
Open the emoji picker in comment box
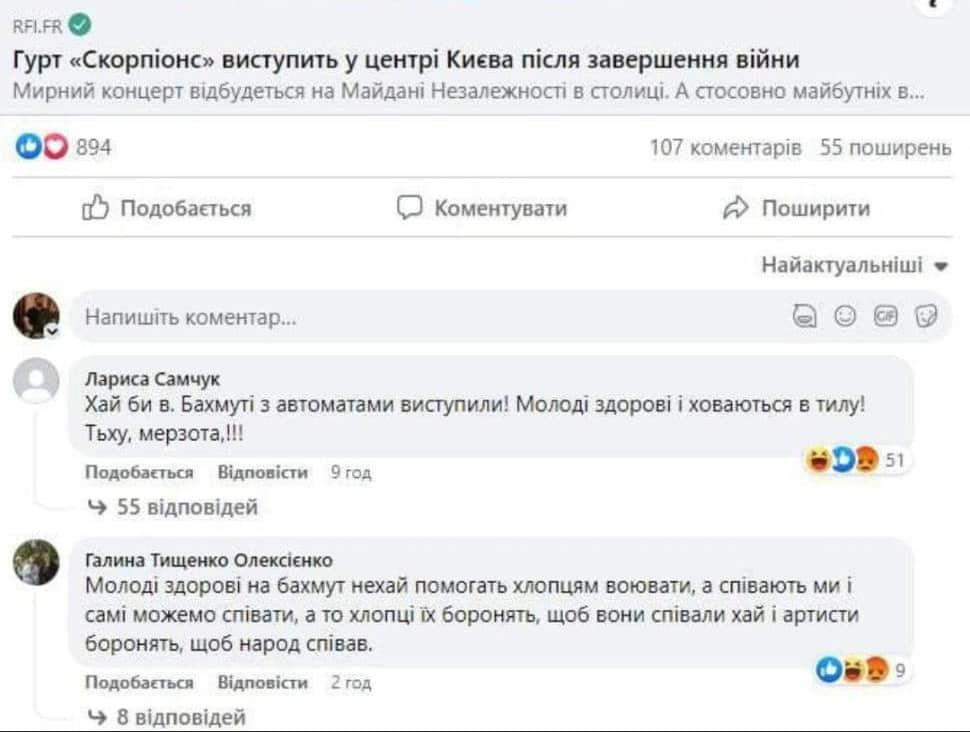(845, 317)
